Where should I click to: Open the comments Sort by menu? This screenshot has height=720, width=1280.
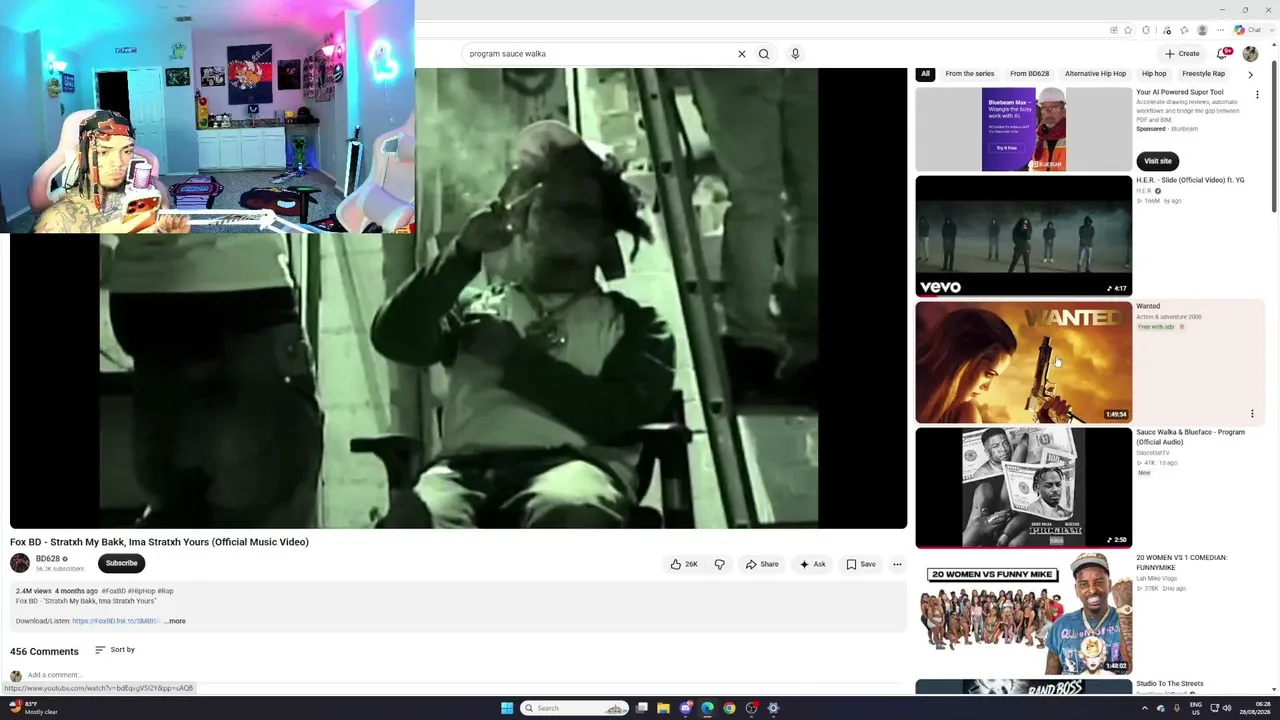115,650
